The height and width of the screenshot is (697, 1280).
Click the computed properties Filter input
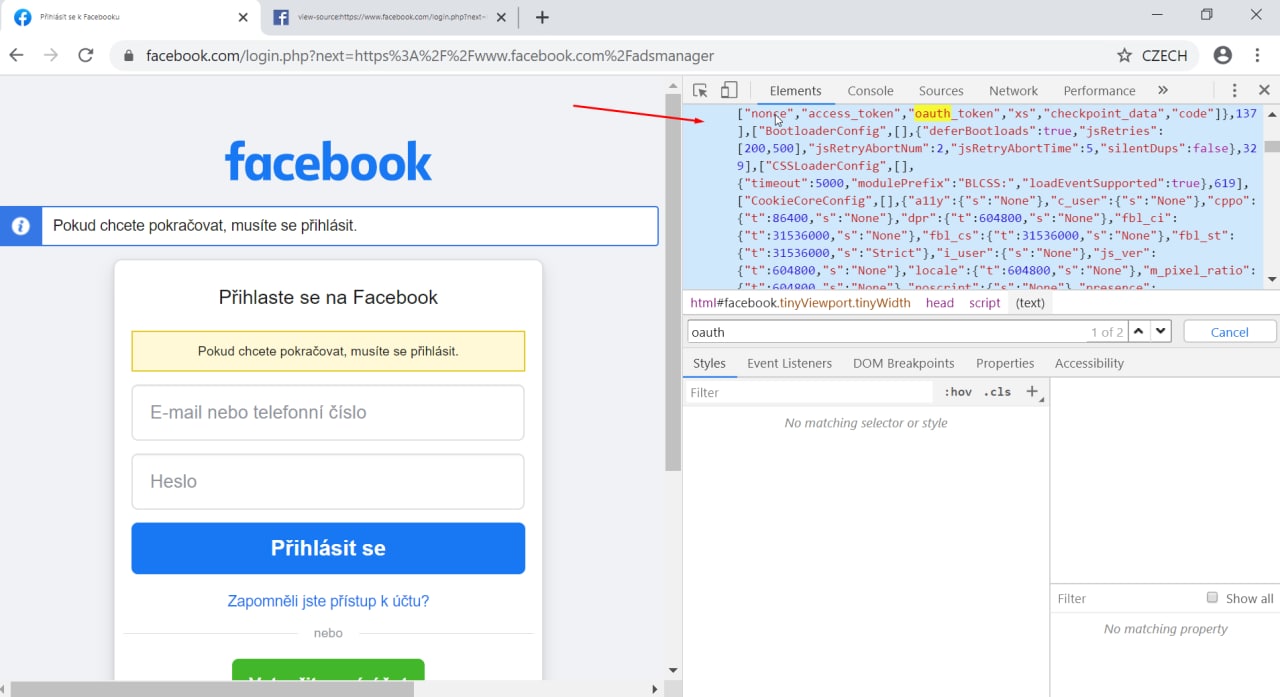[1123, 598]
